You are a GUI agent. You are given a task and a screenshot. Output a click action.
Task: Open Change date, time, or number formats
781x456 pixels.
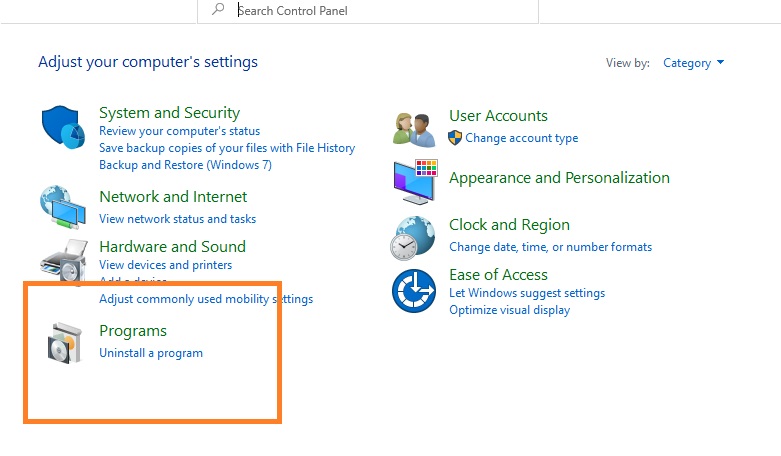pyautogui.click(x=550, y=247)
